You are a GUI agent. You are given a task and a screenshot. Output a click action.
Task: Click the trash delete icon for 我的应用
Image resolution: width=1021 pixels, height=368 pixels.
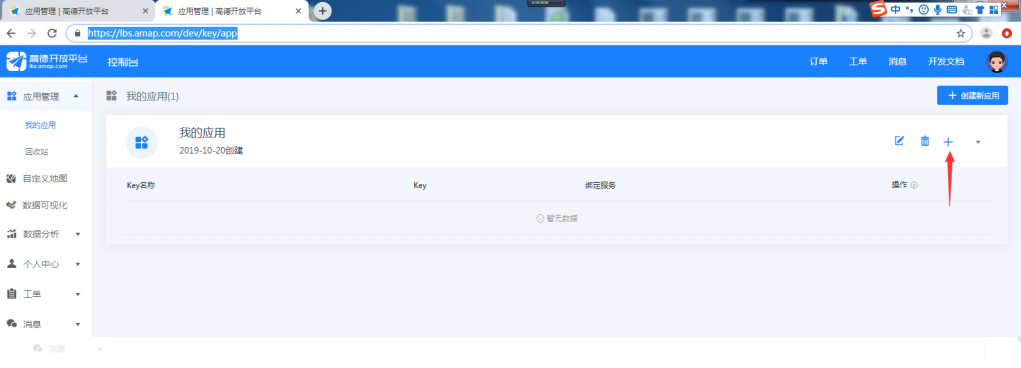pyautogui.click(x=925, y=141)
